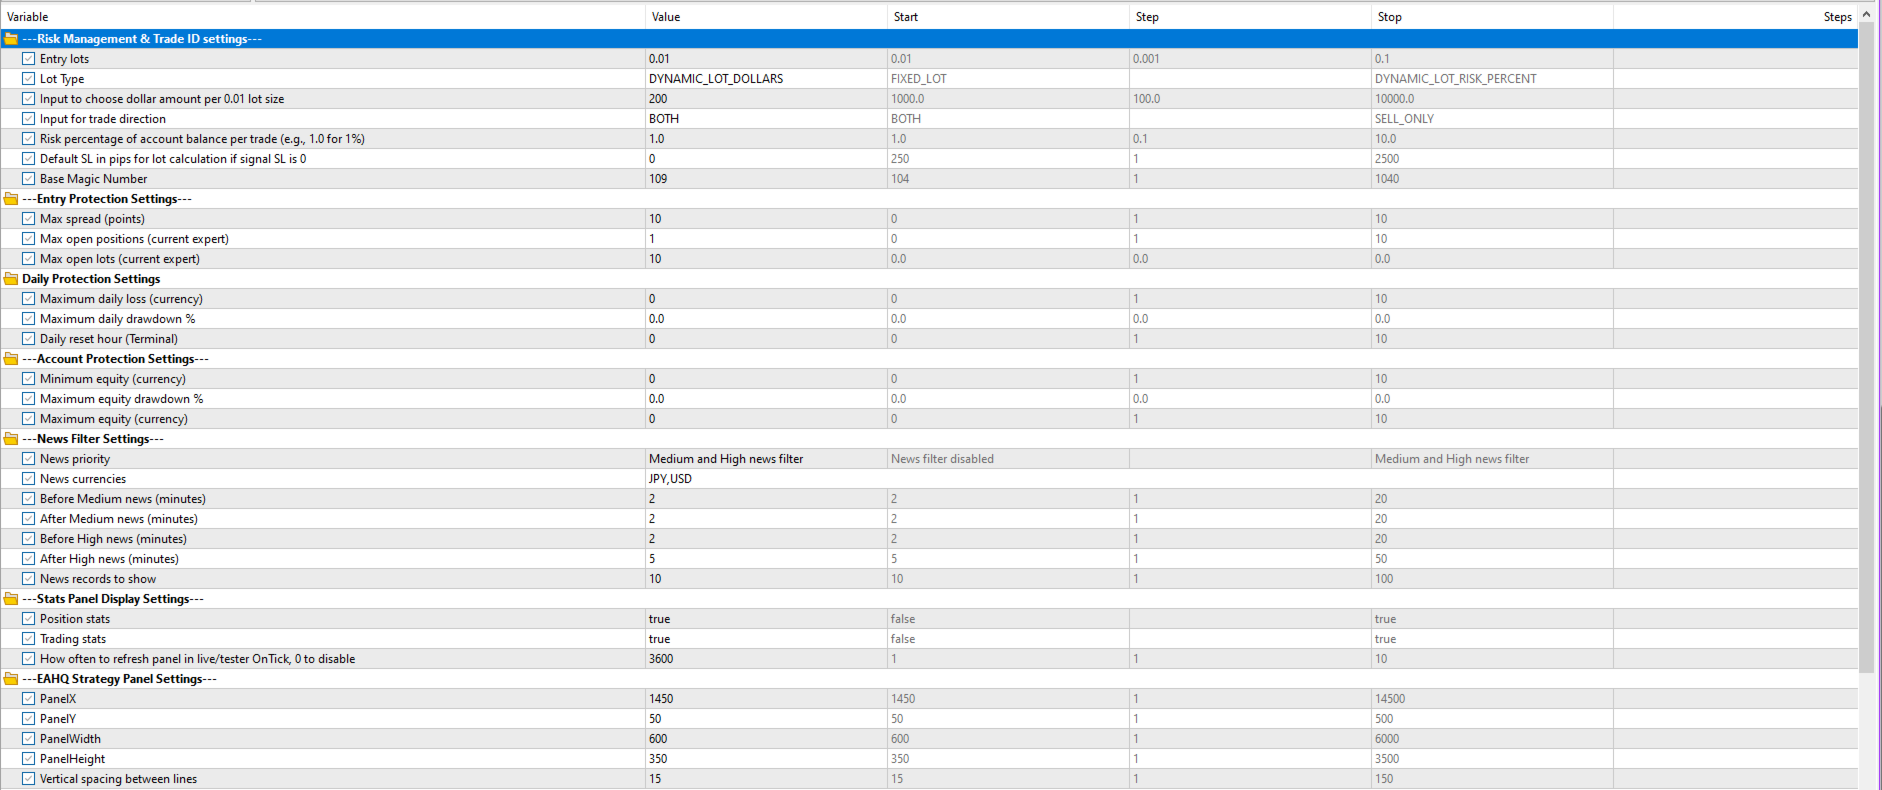Click the Risk Management & Trade ID settings folder icon
This screenshot has width=1882, height=790.
tap(11, 39)
